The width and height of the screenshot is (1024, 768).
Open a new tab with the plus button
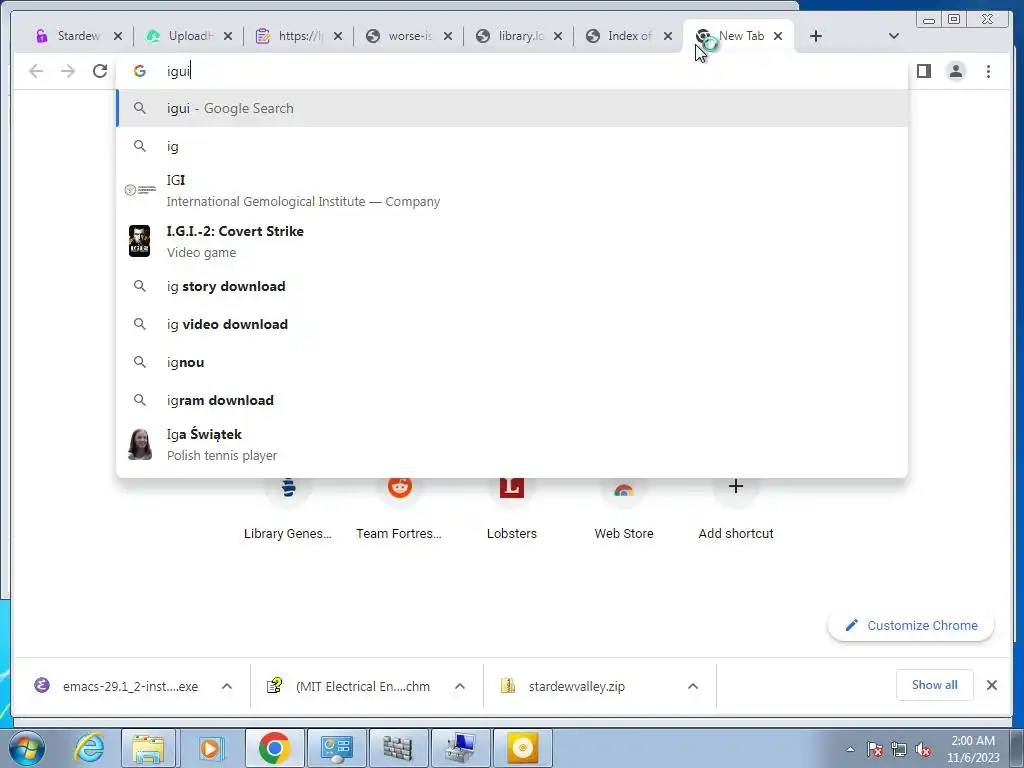pos(816,36)
